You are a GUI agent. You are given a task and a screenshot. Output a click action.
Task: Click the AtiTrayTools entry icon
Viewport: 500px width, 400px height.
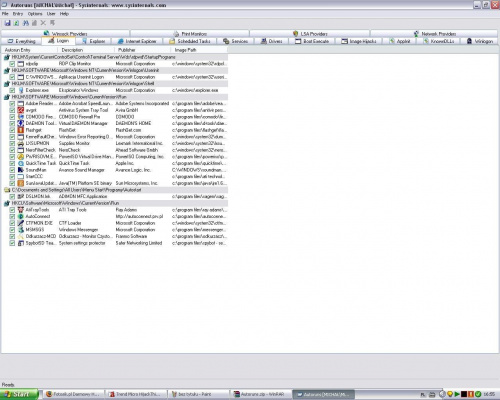point(21,210)
